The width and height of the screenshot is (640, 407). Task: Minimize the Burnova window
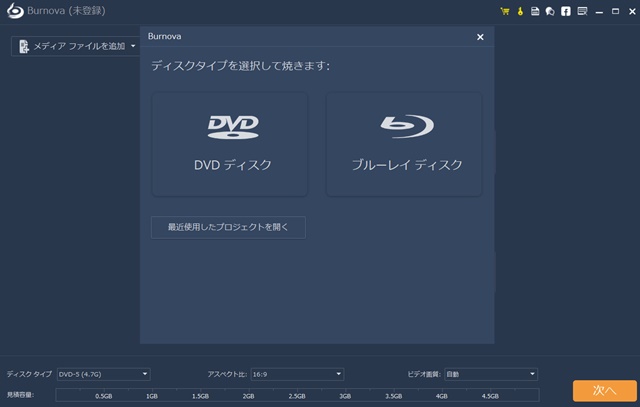pos(599,12)
